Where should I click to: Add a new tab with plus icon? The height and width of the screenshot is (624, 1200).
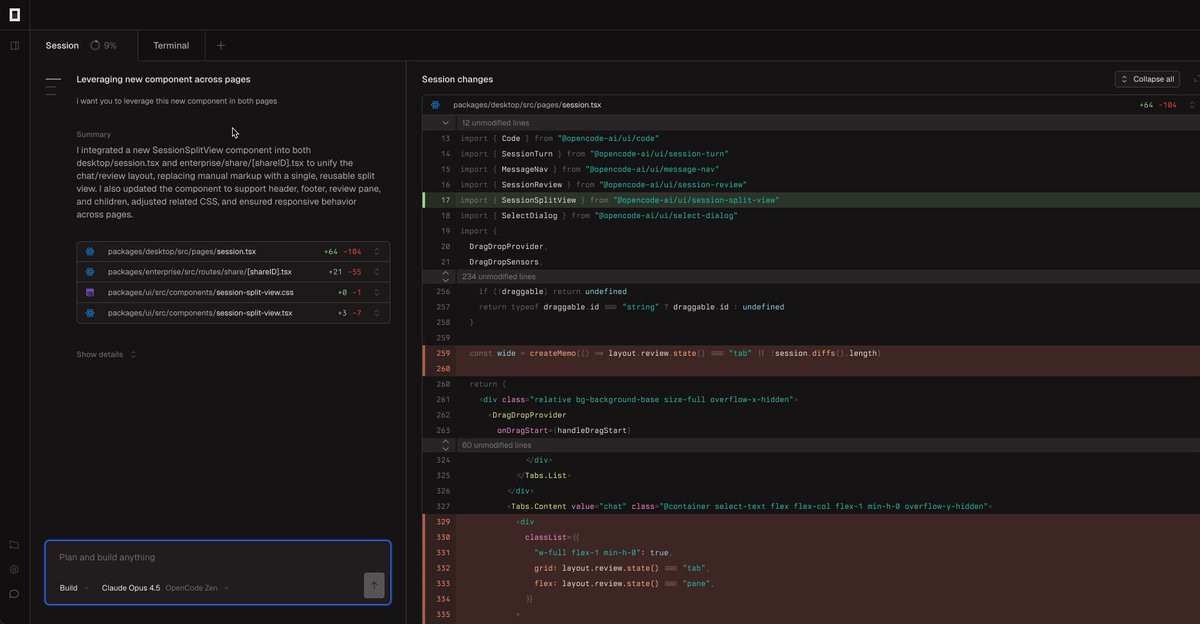[221, 45]
